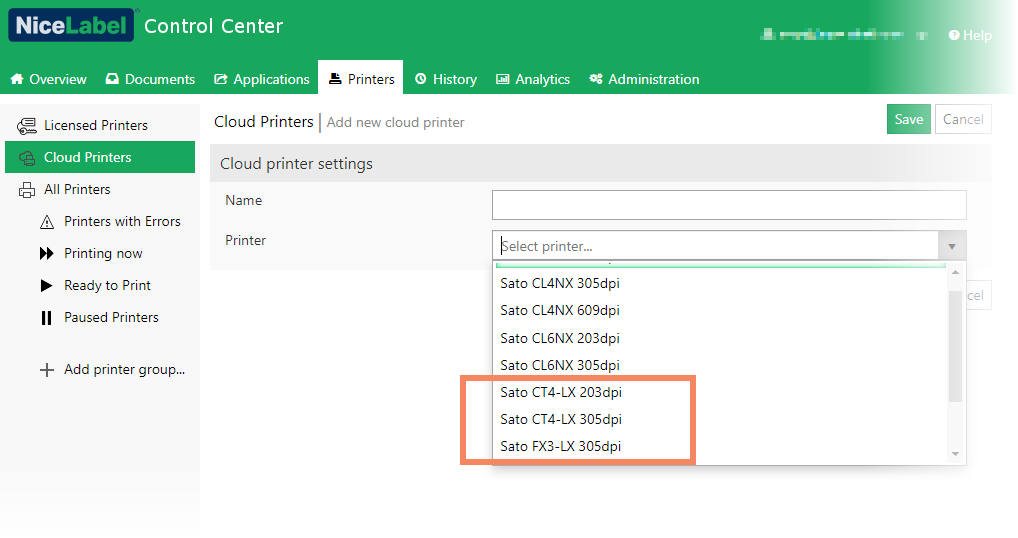Image resolution: width=1018 pixels, height=538 pixels.
Task: Click the Cloud Printers sidebar icon
Action: (27, 158)
